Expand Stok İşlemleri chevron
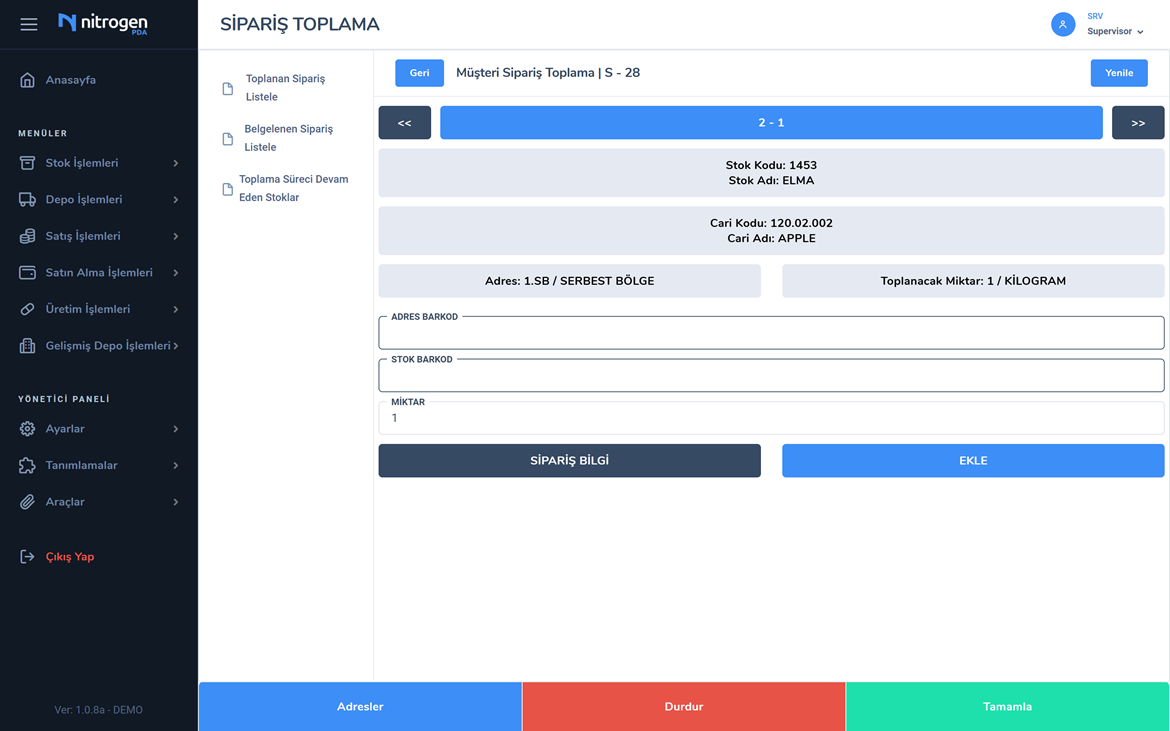 point(176,163)
